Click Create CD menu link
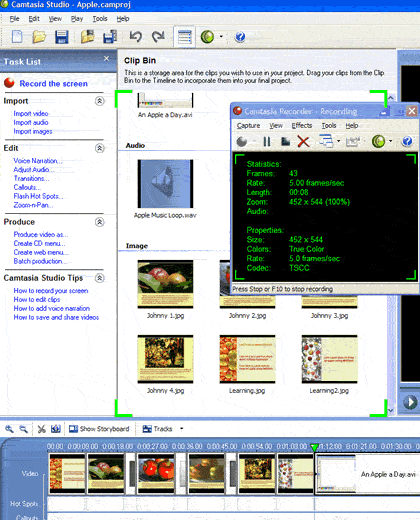 click(39, 244)
